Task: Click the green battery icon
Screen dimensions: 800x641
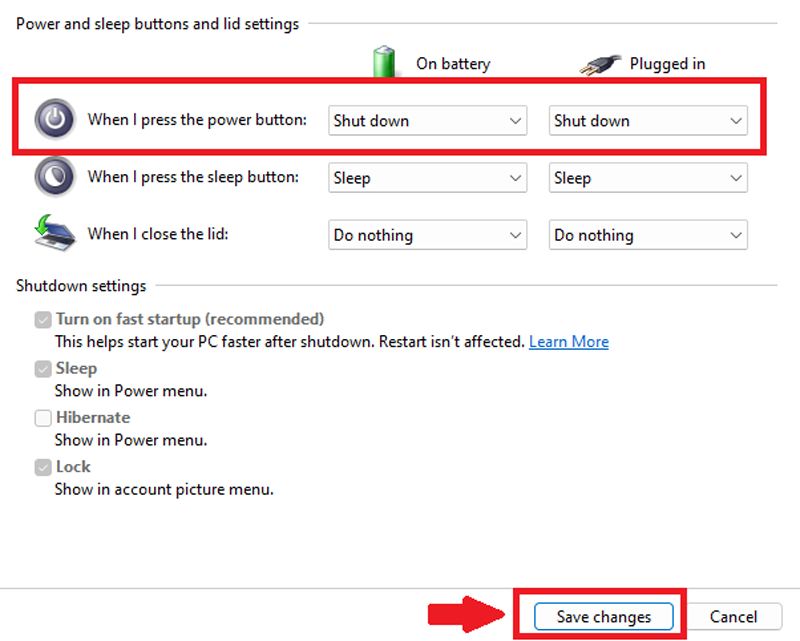Action: (385, 61)
